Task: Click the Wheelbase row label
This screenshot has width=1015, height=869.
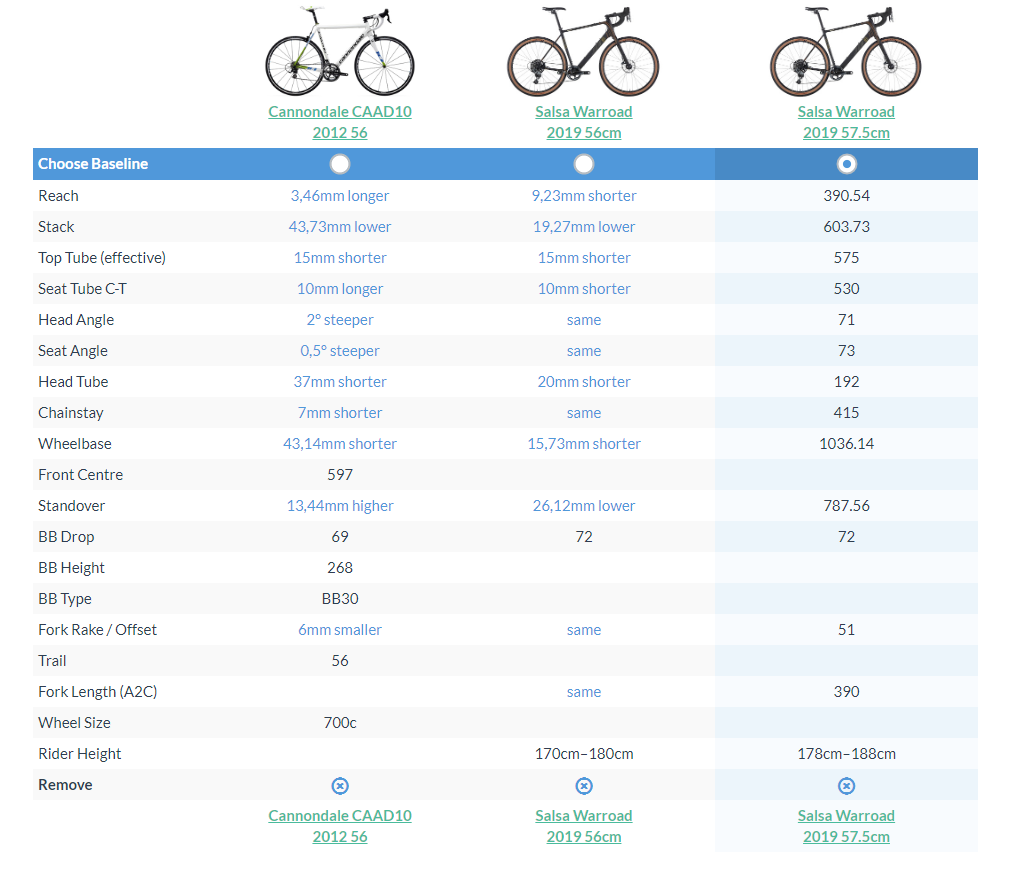Action: coord(74,444)
